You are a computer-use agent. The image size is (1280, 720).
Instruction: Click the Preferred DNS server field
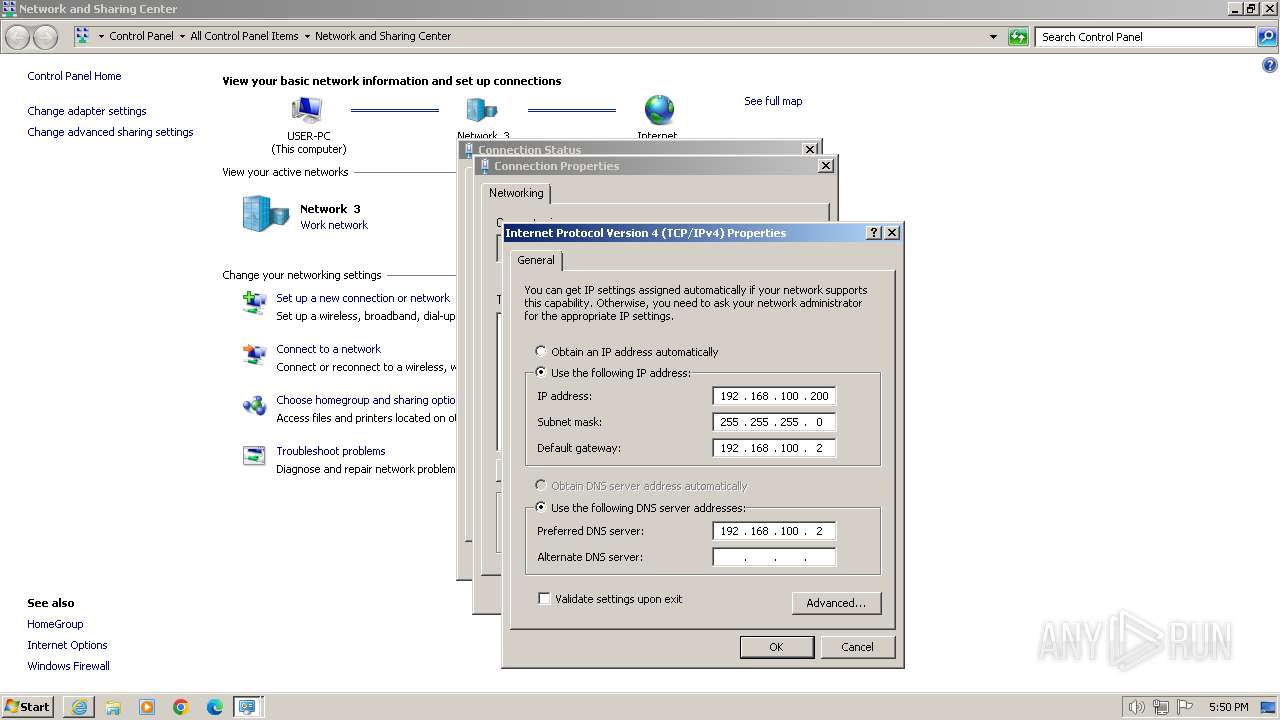point(774,531)
